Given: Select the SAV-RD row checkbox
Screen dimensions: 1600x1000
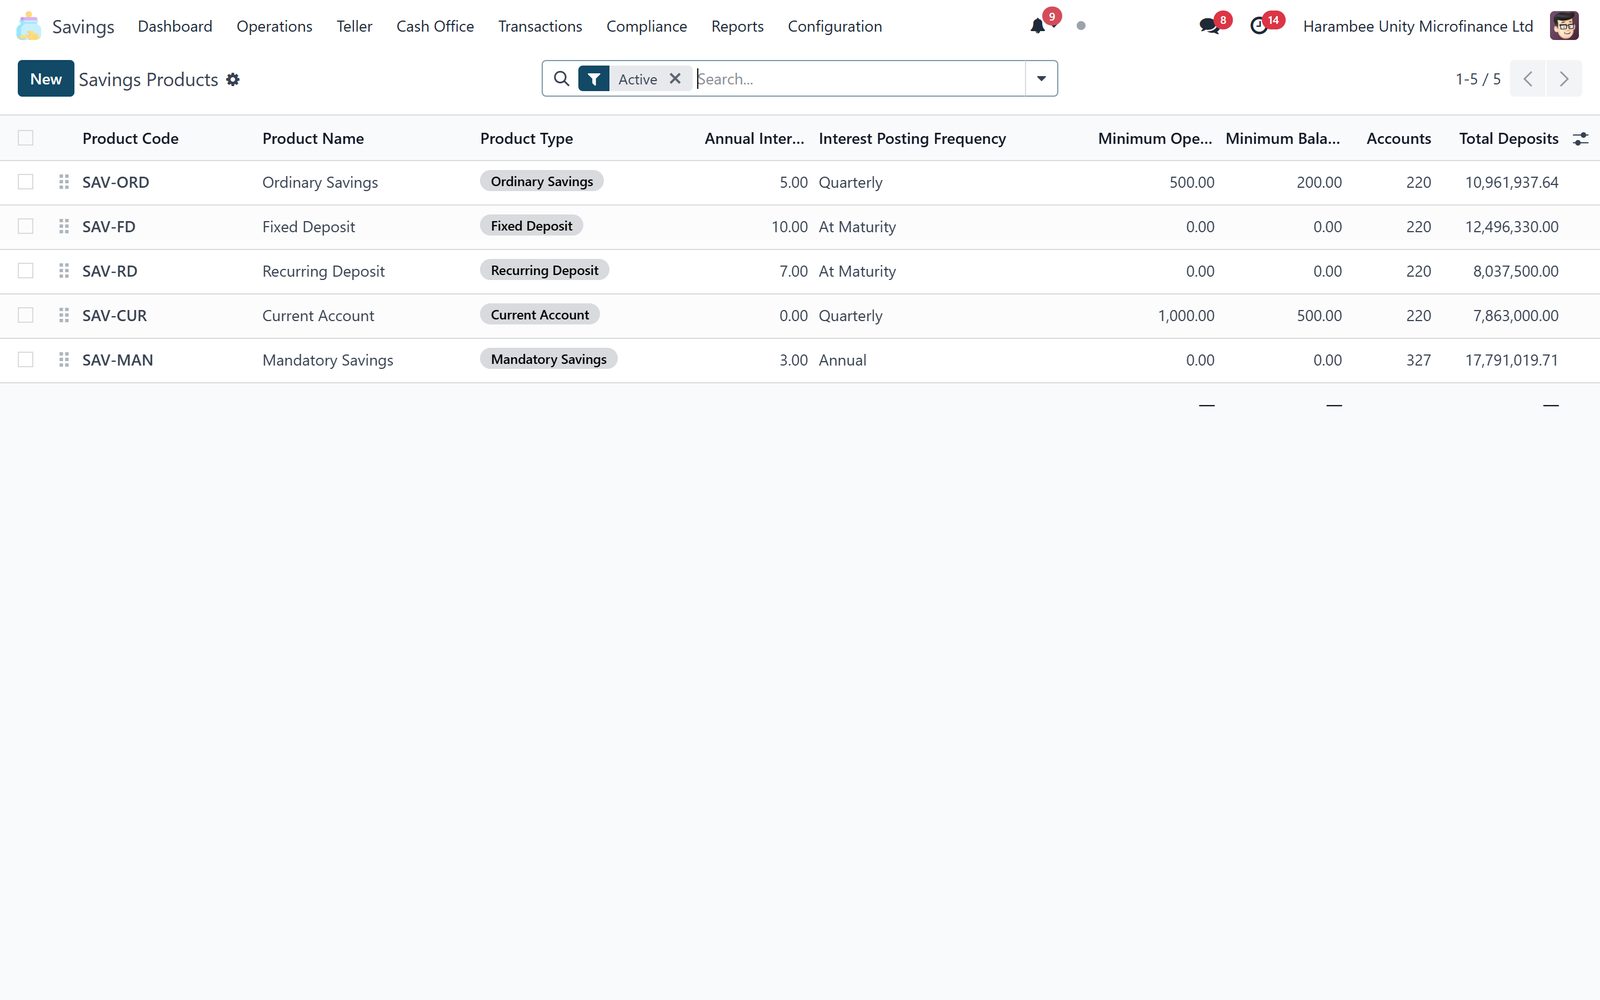Looking at the screenshot, I should coord(26,271).
